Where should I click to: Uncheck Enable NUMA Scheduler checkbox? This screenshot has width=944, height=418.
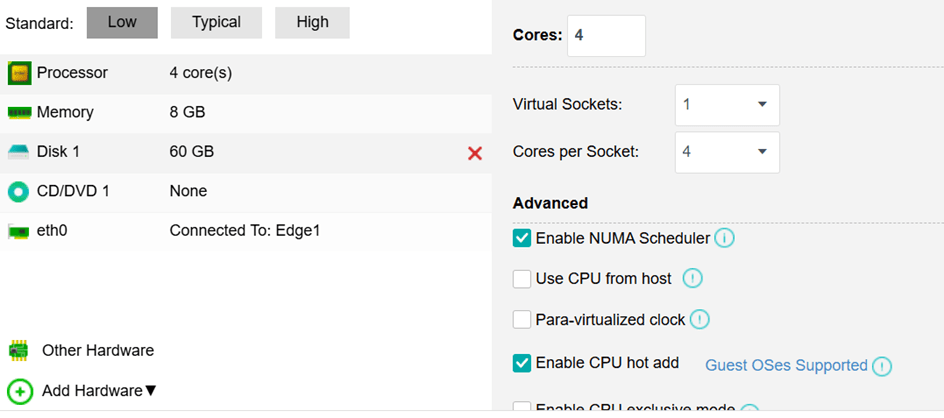tap(521, 238)
